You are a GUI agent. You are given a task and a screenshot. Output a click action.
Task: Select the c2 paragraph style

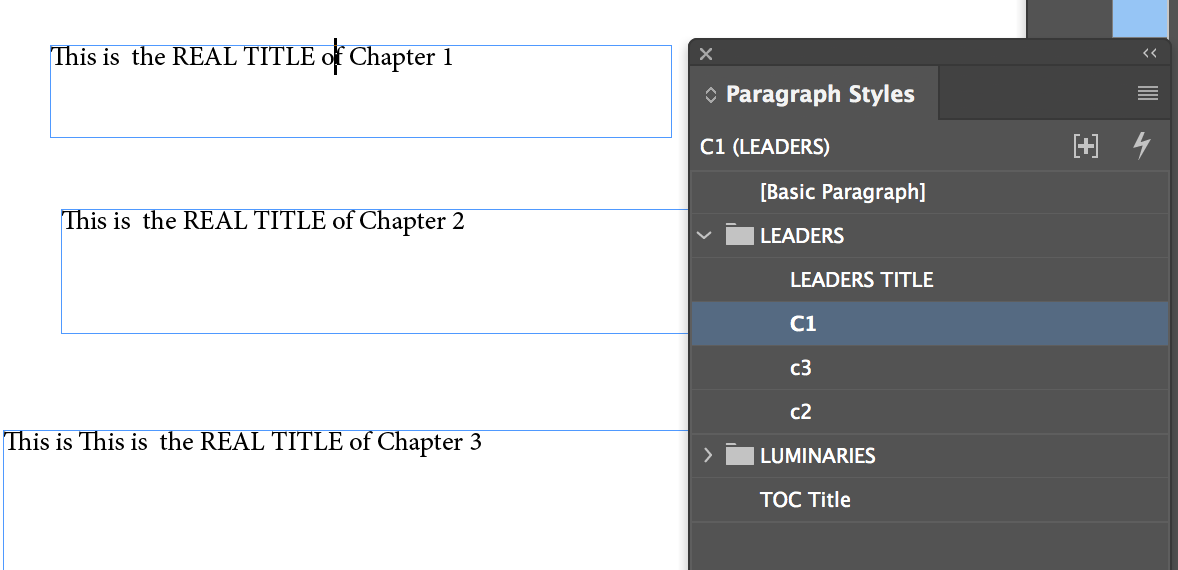(800, 412)
